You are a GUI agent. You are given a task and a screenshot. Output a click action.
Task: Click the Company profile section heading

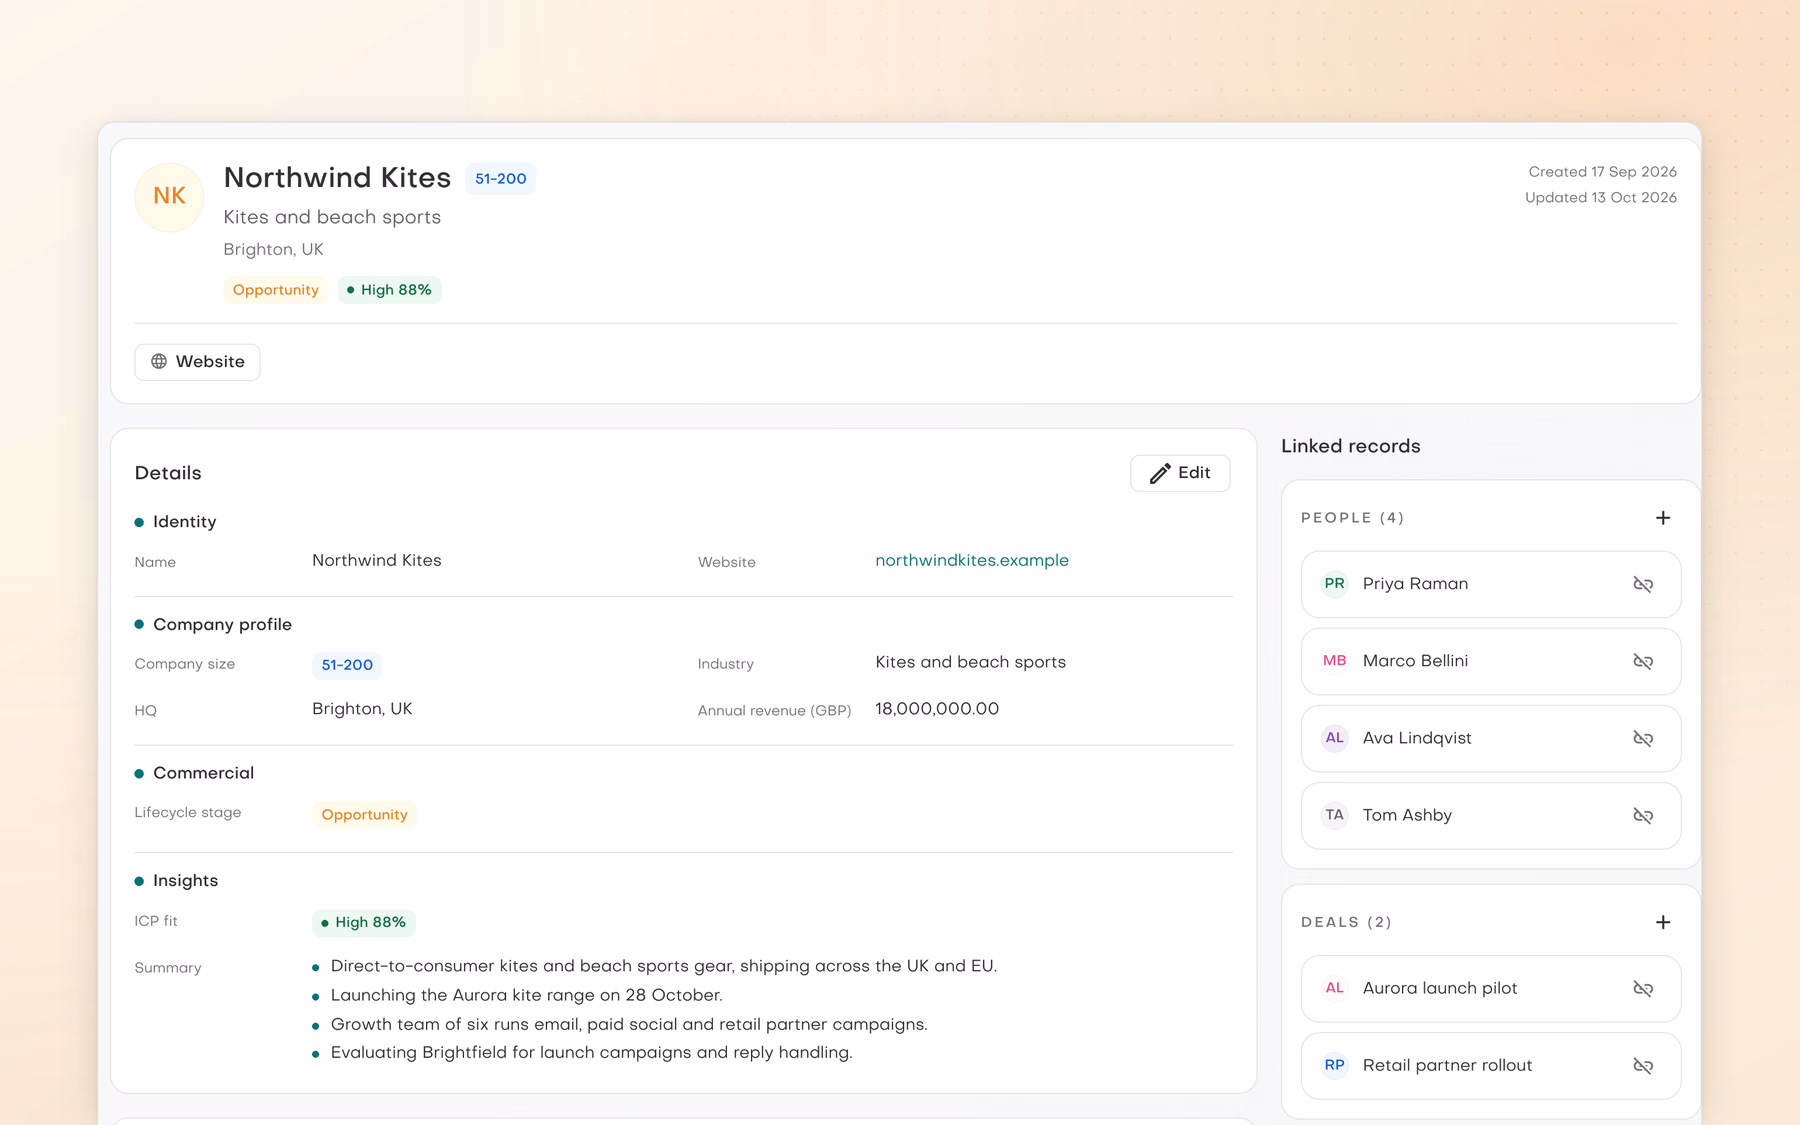tap(222, 624)
